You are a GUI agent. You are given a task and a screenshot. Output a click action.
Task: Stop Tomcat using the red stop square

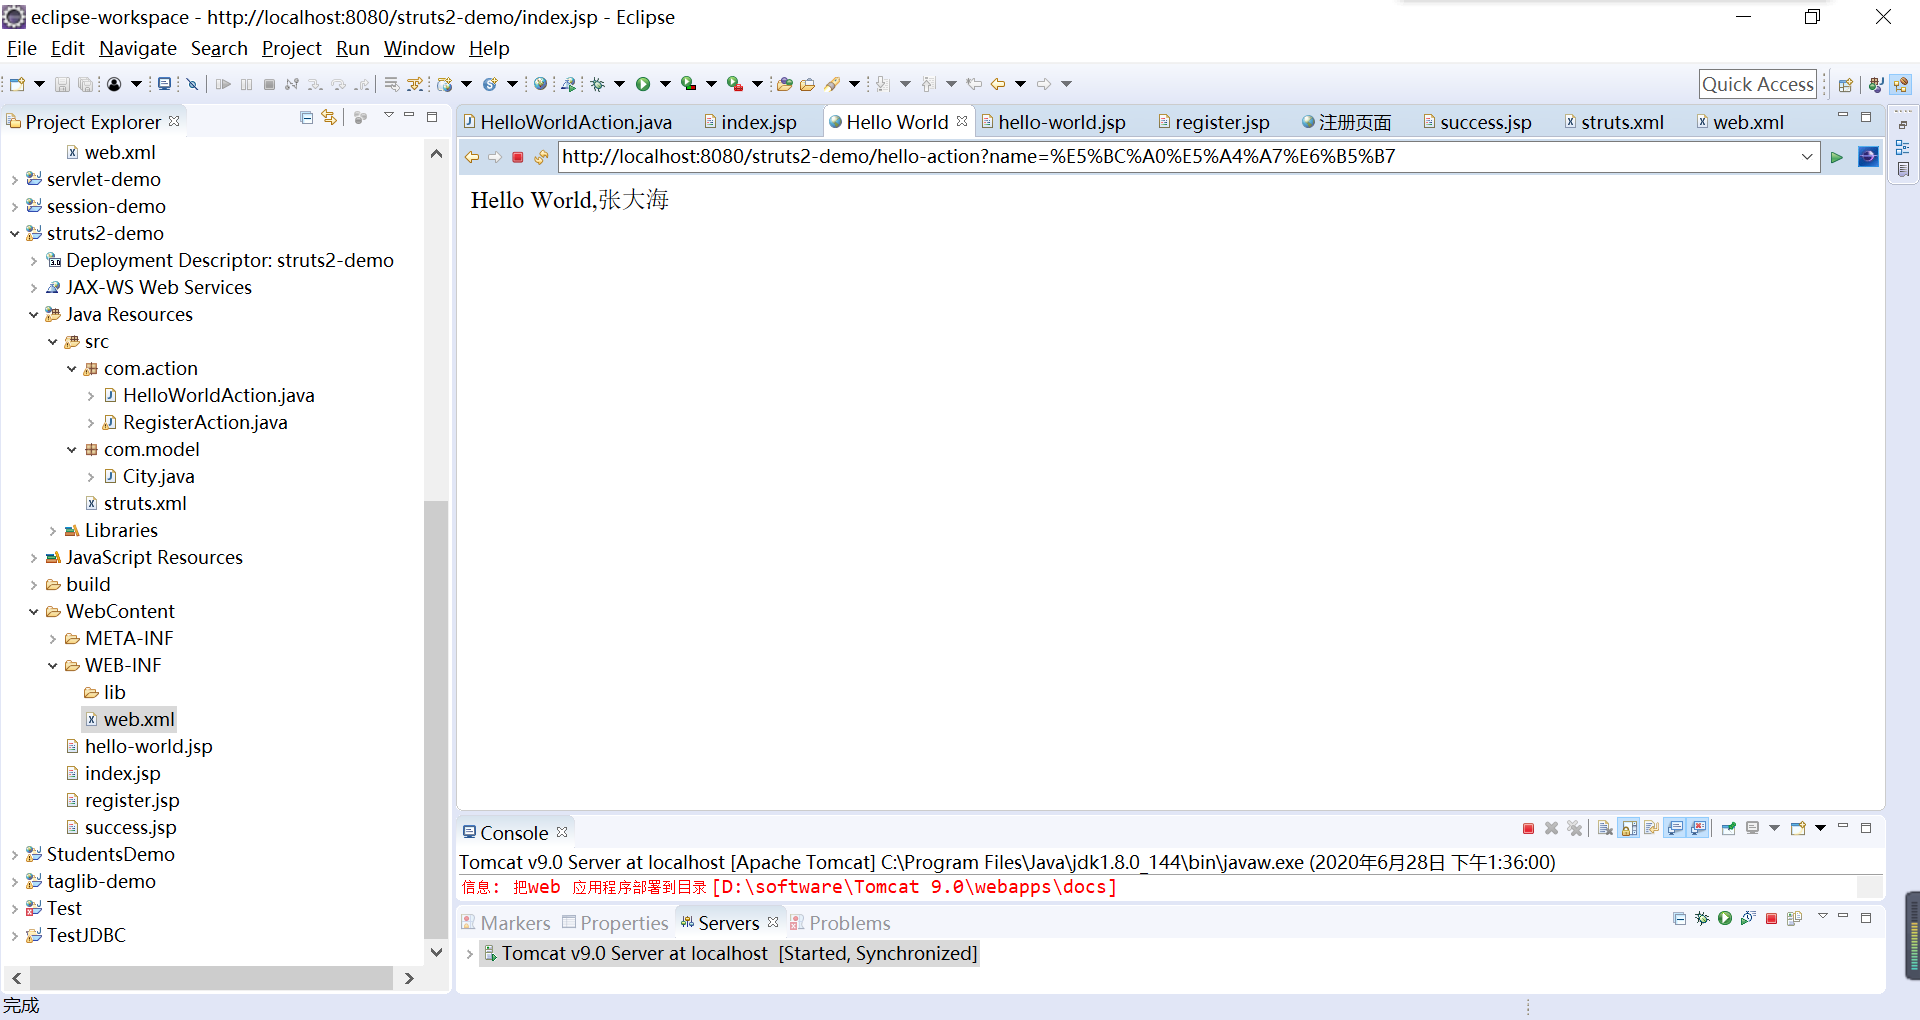tap(1772, 920)
